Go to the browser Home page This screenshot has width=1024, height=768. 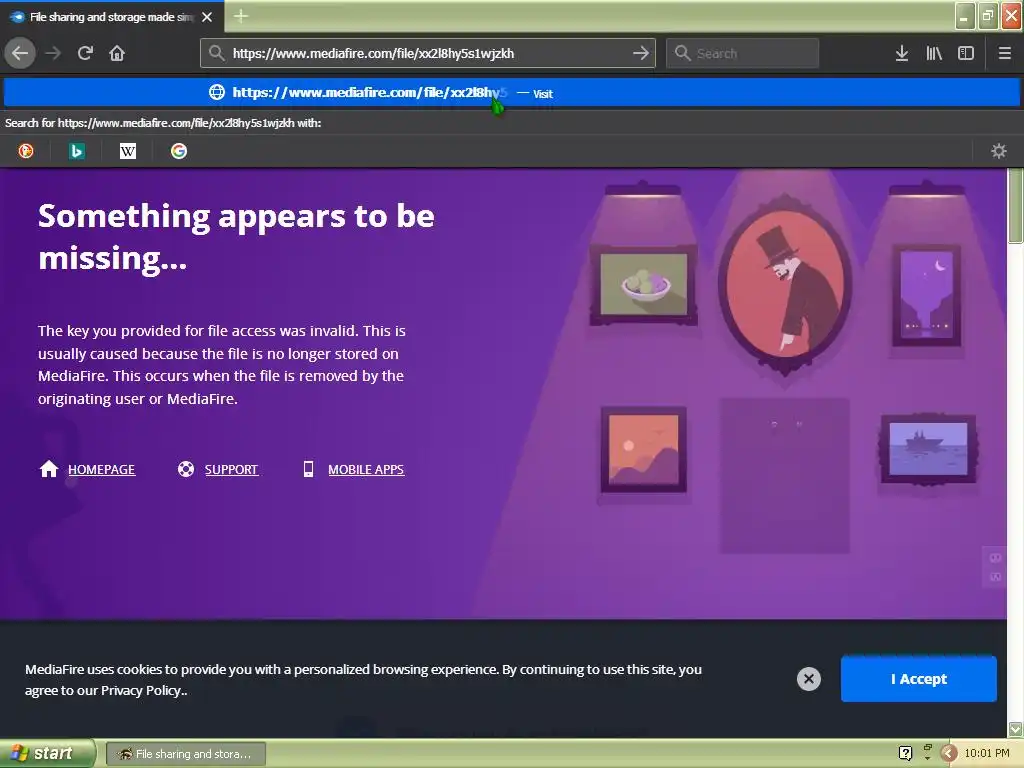117,53
